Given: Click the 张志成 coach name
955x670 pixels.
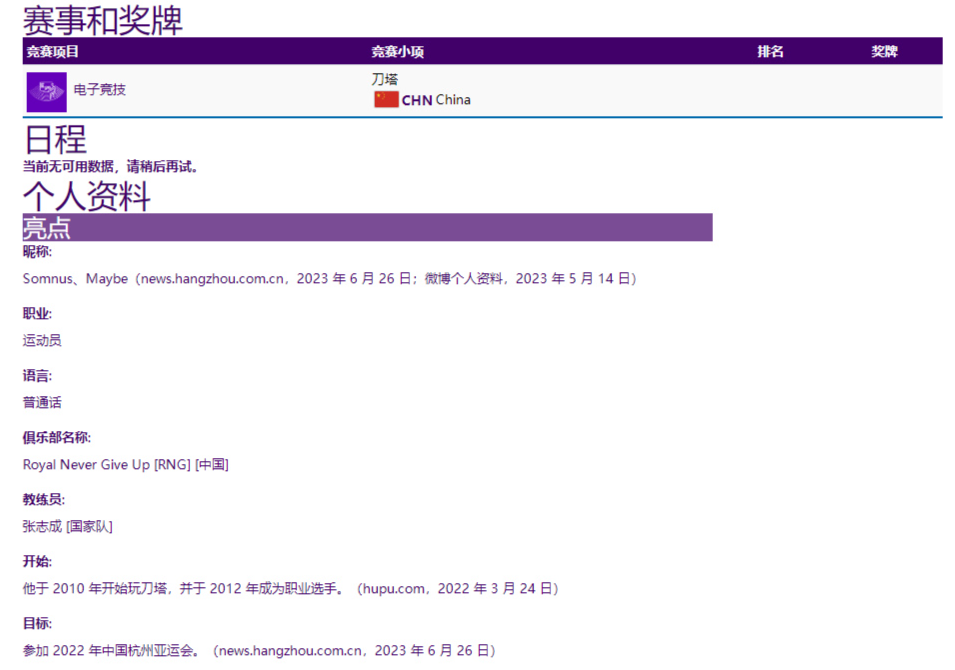Looking at the screenshot, I should click(68, 526).
